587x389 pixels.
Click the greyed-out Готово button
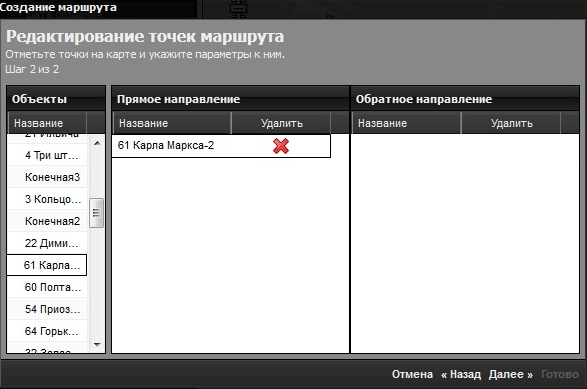point(560,374)
